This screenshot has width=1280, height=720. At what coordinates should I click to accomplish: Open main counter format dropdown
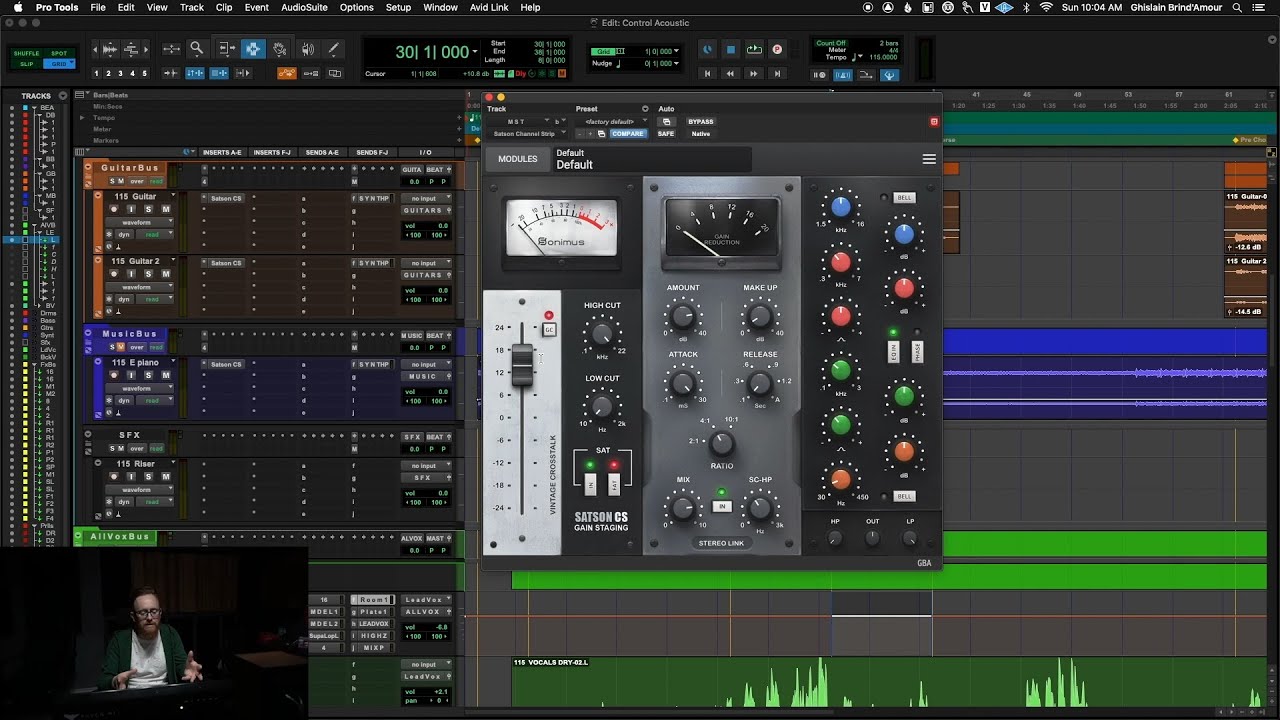(x=475, y=53)
